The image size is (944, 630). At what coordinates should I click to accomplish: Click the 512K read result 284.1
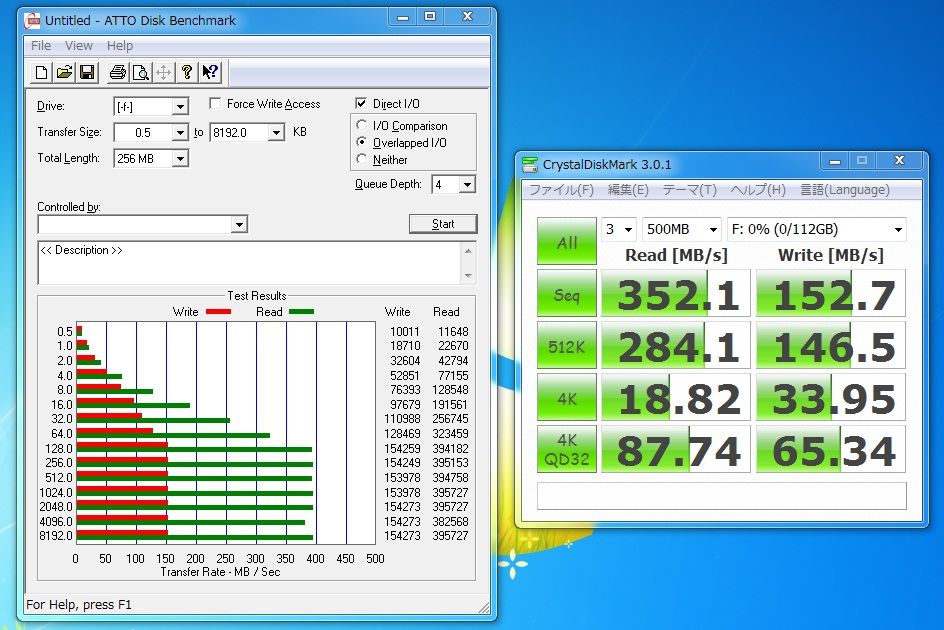pyautogui.click(x=676, y=345)
